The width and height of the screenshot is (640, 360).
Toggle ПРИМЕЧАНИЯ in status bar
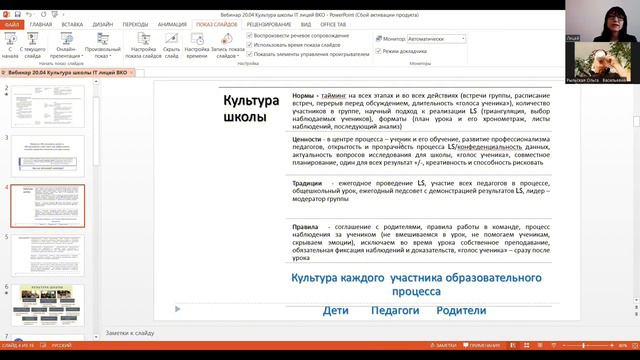coord(482,345)
